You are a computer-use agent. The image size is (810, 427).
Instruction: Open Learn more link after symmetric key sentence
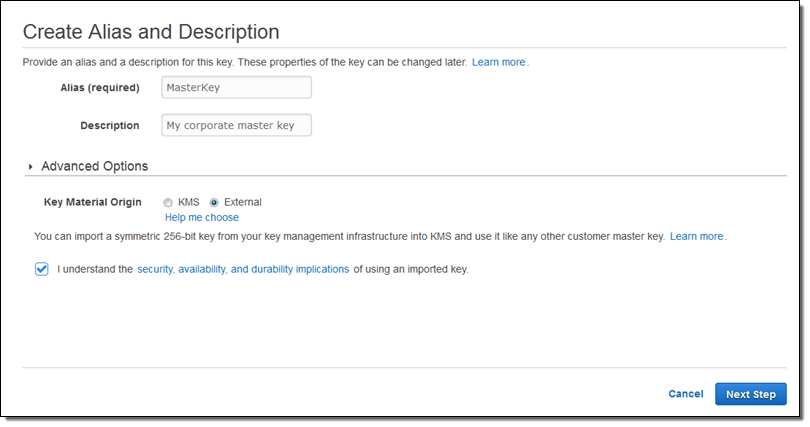(696, 236)
